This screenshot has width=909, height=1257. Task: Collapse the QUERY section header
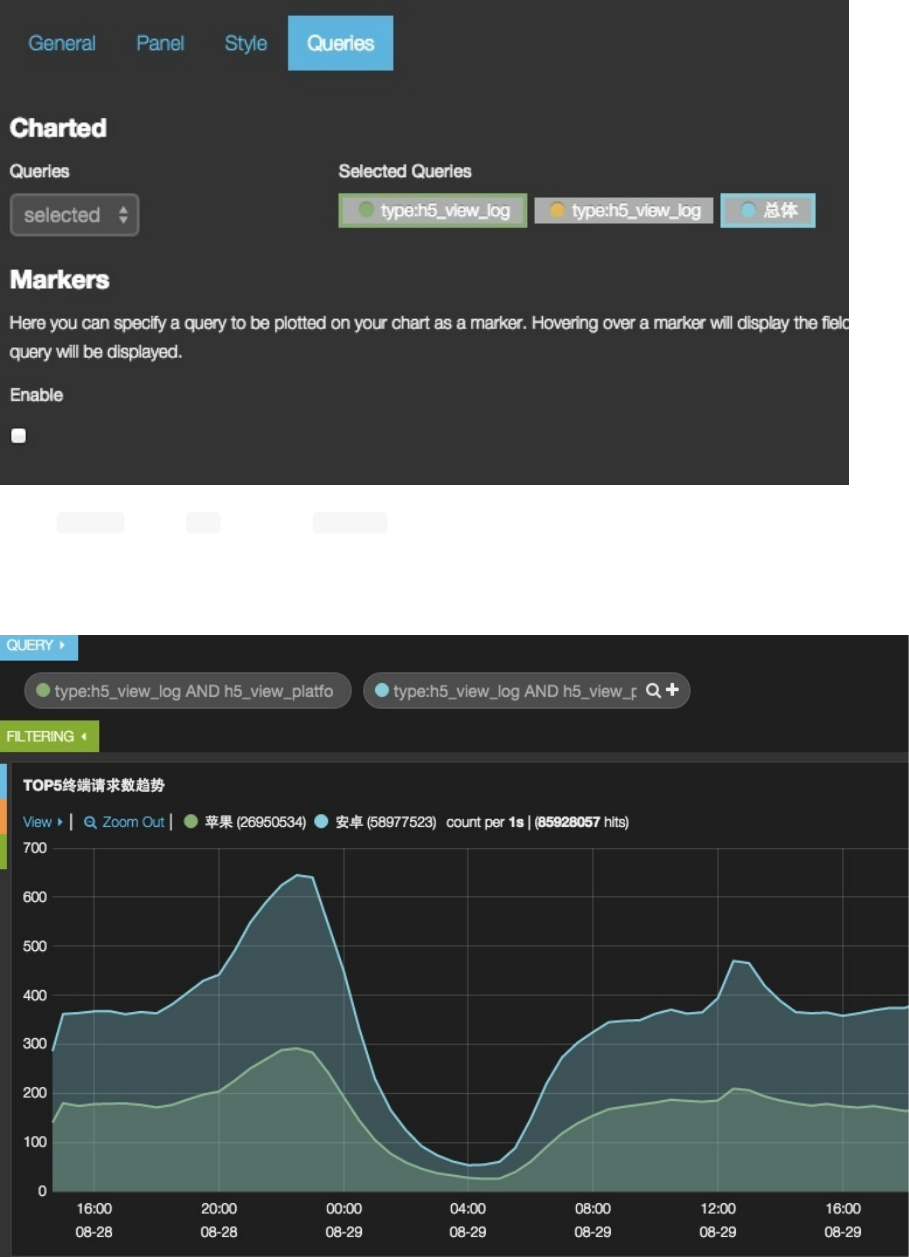coord(38,646)
